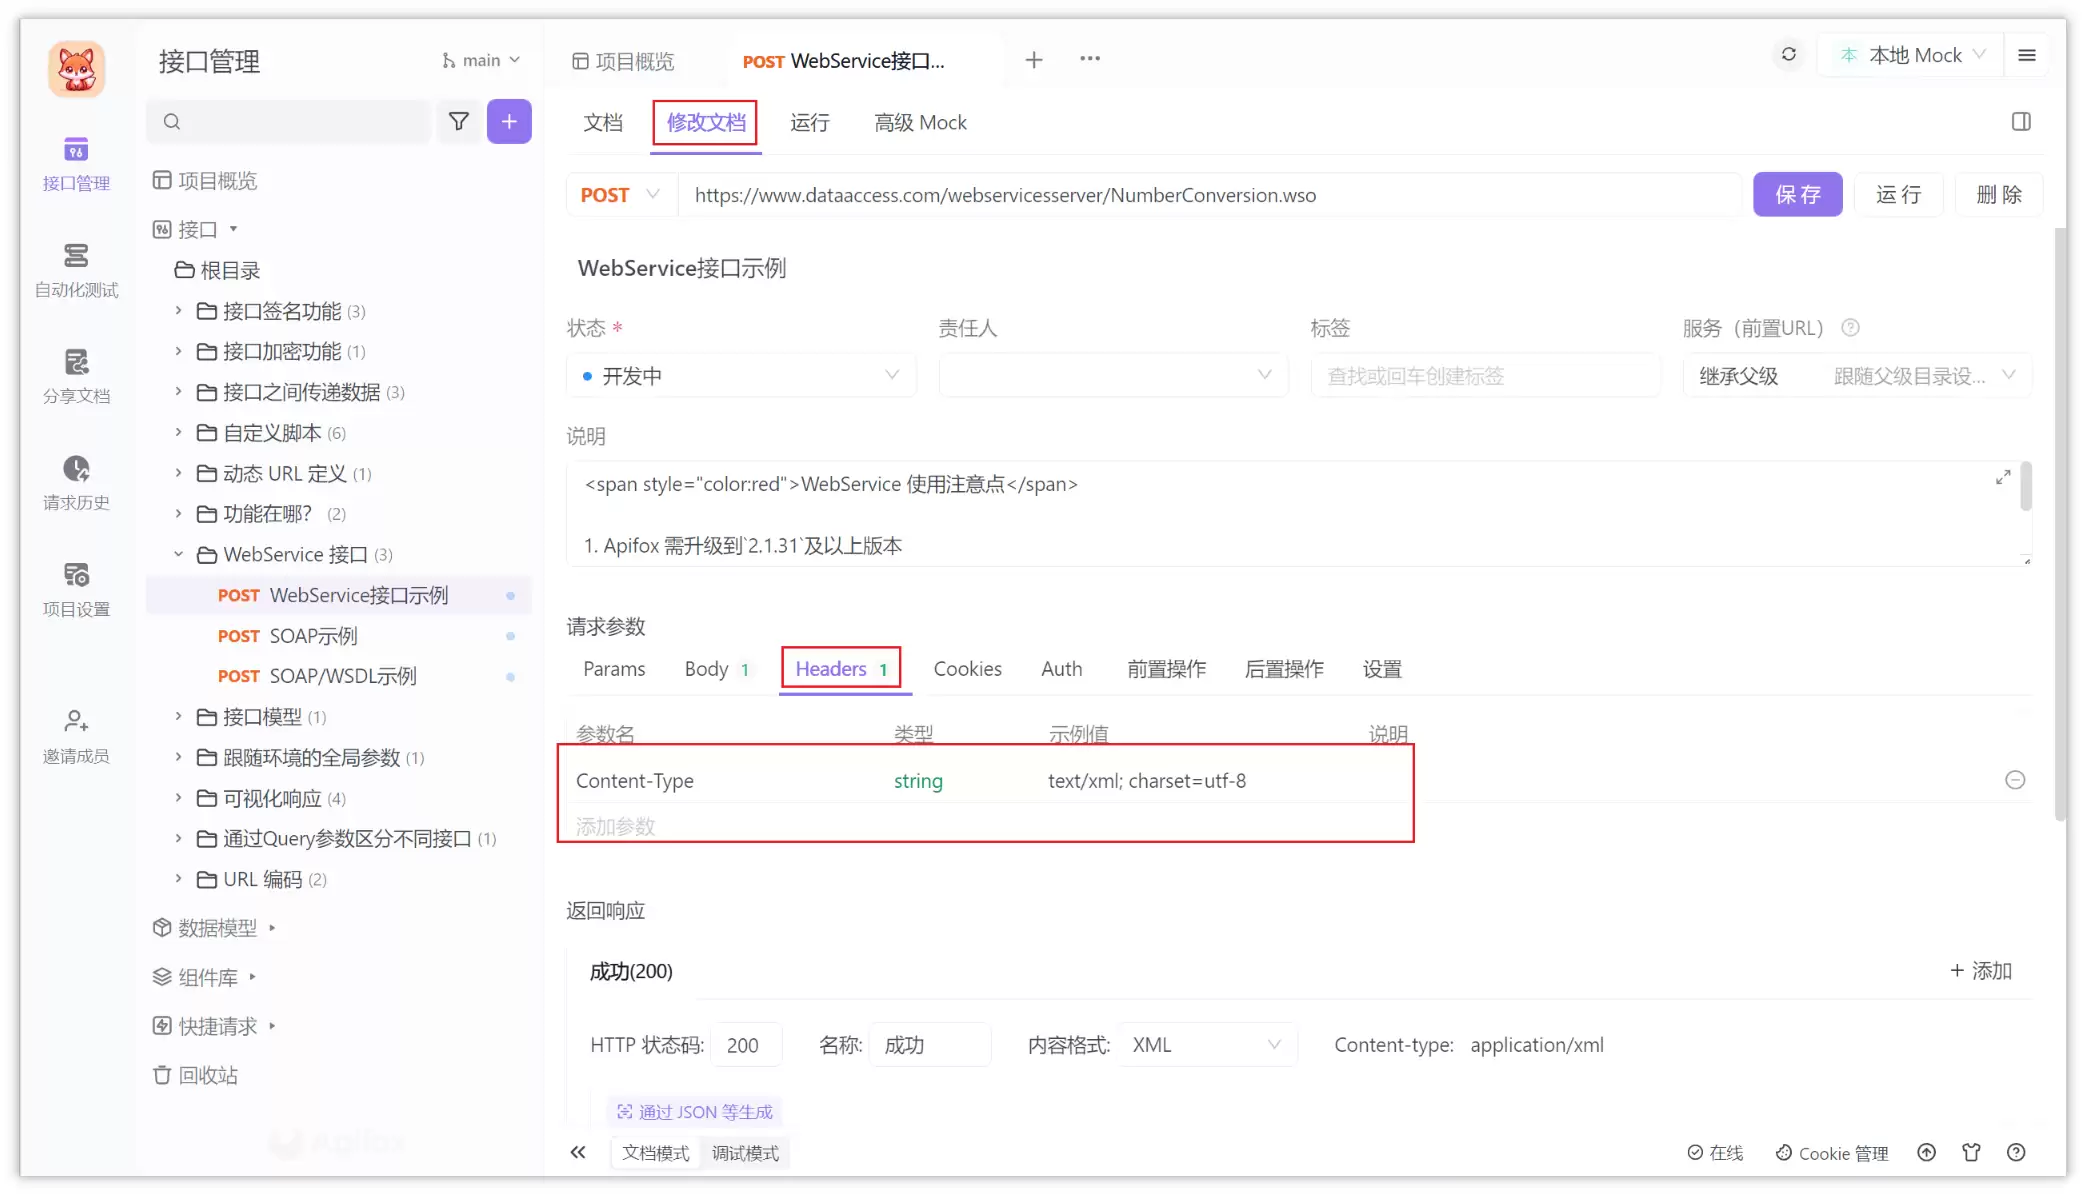Click the help question icon in status bar
2087x1194 pixels.
tap(2016, 1153)
